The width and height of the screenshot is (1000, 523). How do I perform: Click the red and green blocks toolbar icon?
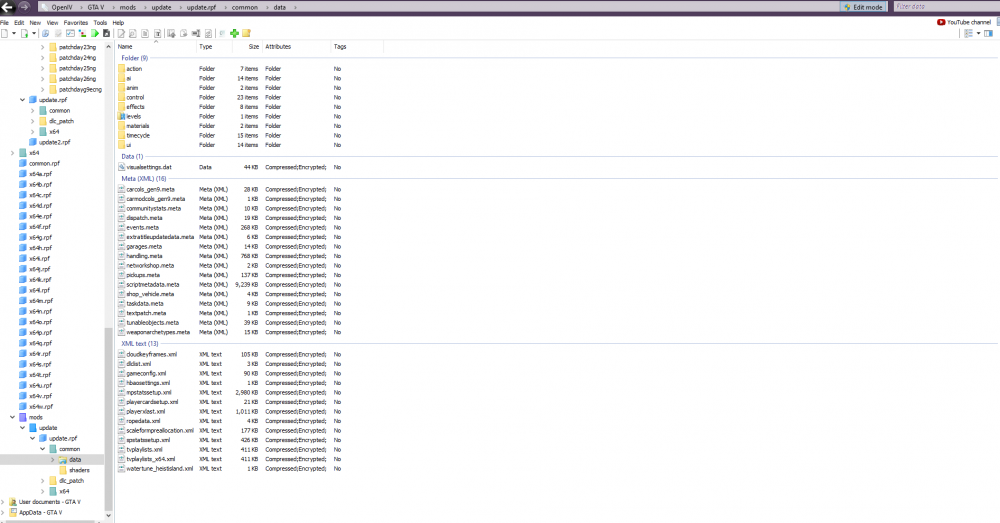click(x=82, y=33)
